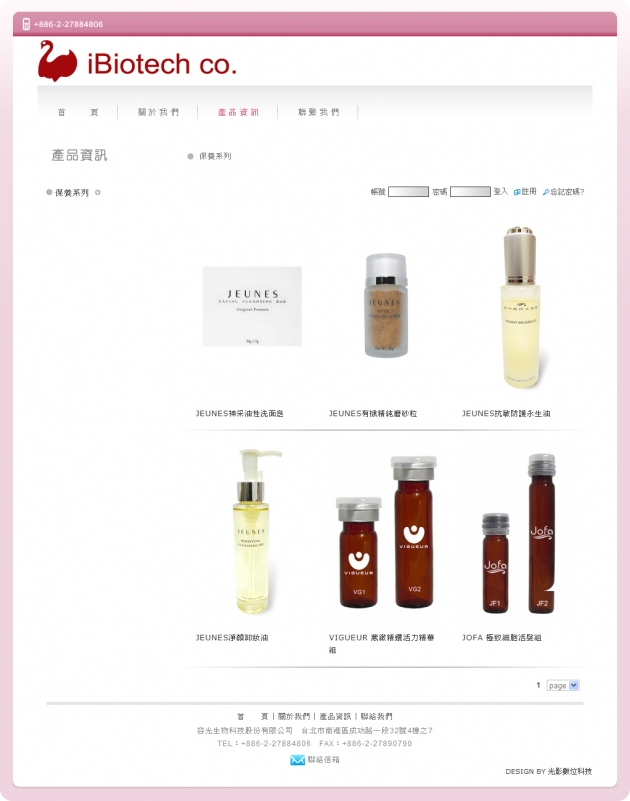The image size is (630, 801).
Task: Click the gray bullet before breadcrumb 保養系列
Action: click(x=191, y=156)
